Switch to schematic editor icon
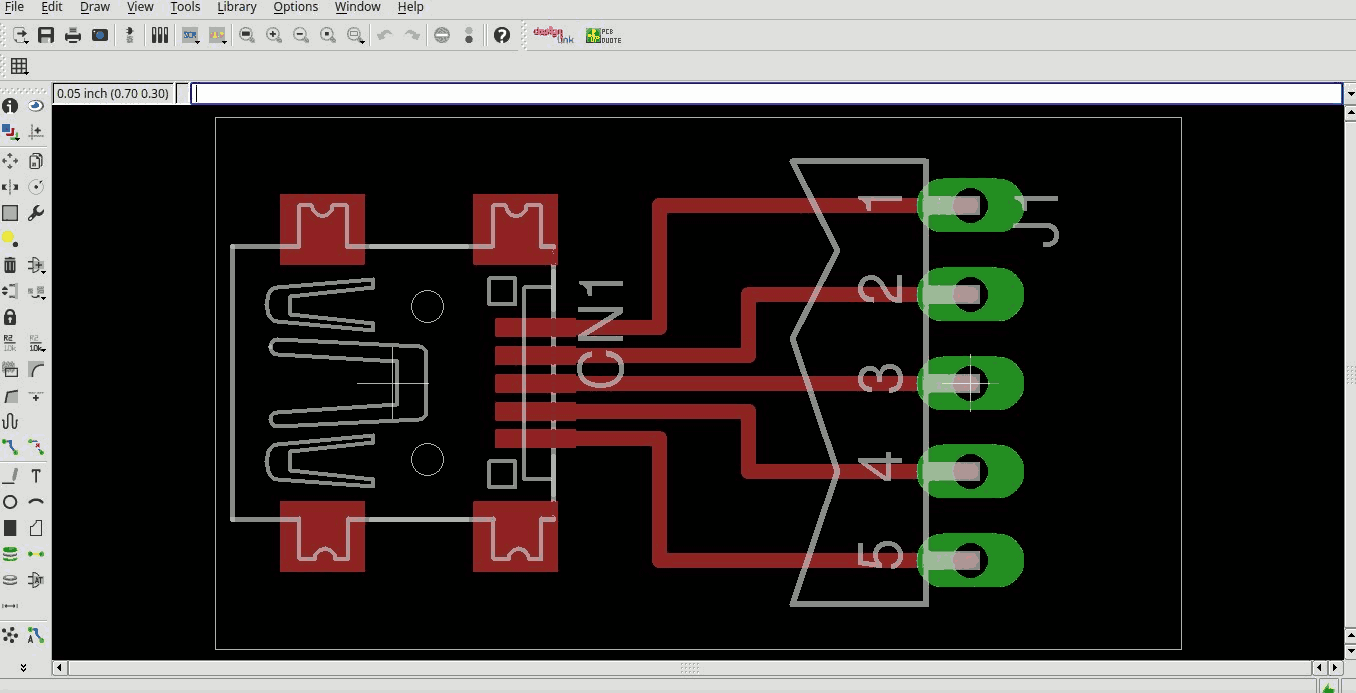The height and width of the screenshot is (693, 1356). click(x=130, y=35)
